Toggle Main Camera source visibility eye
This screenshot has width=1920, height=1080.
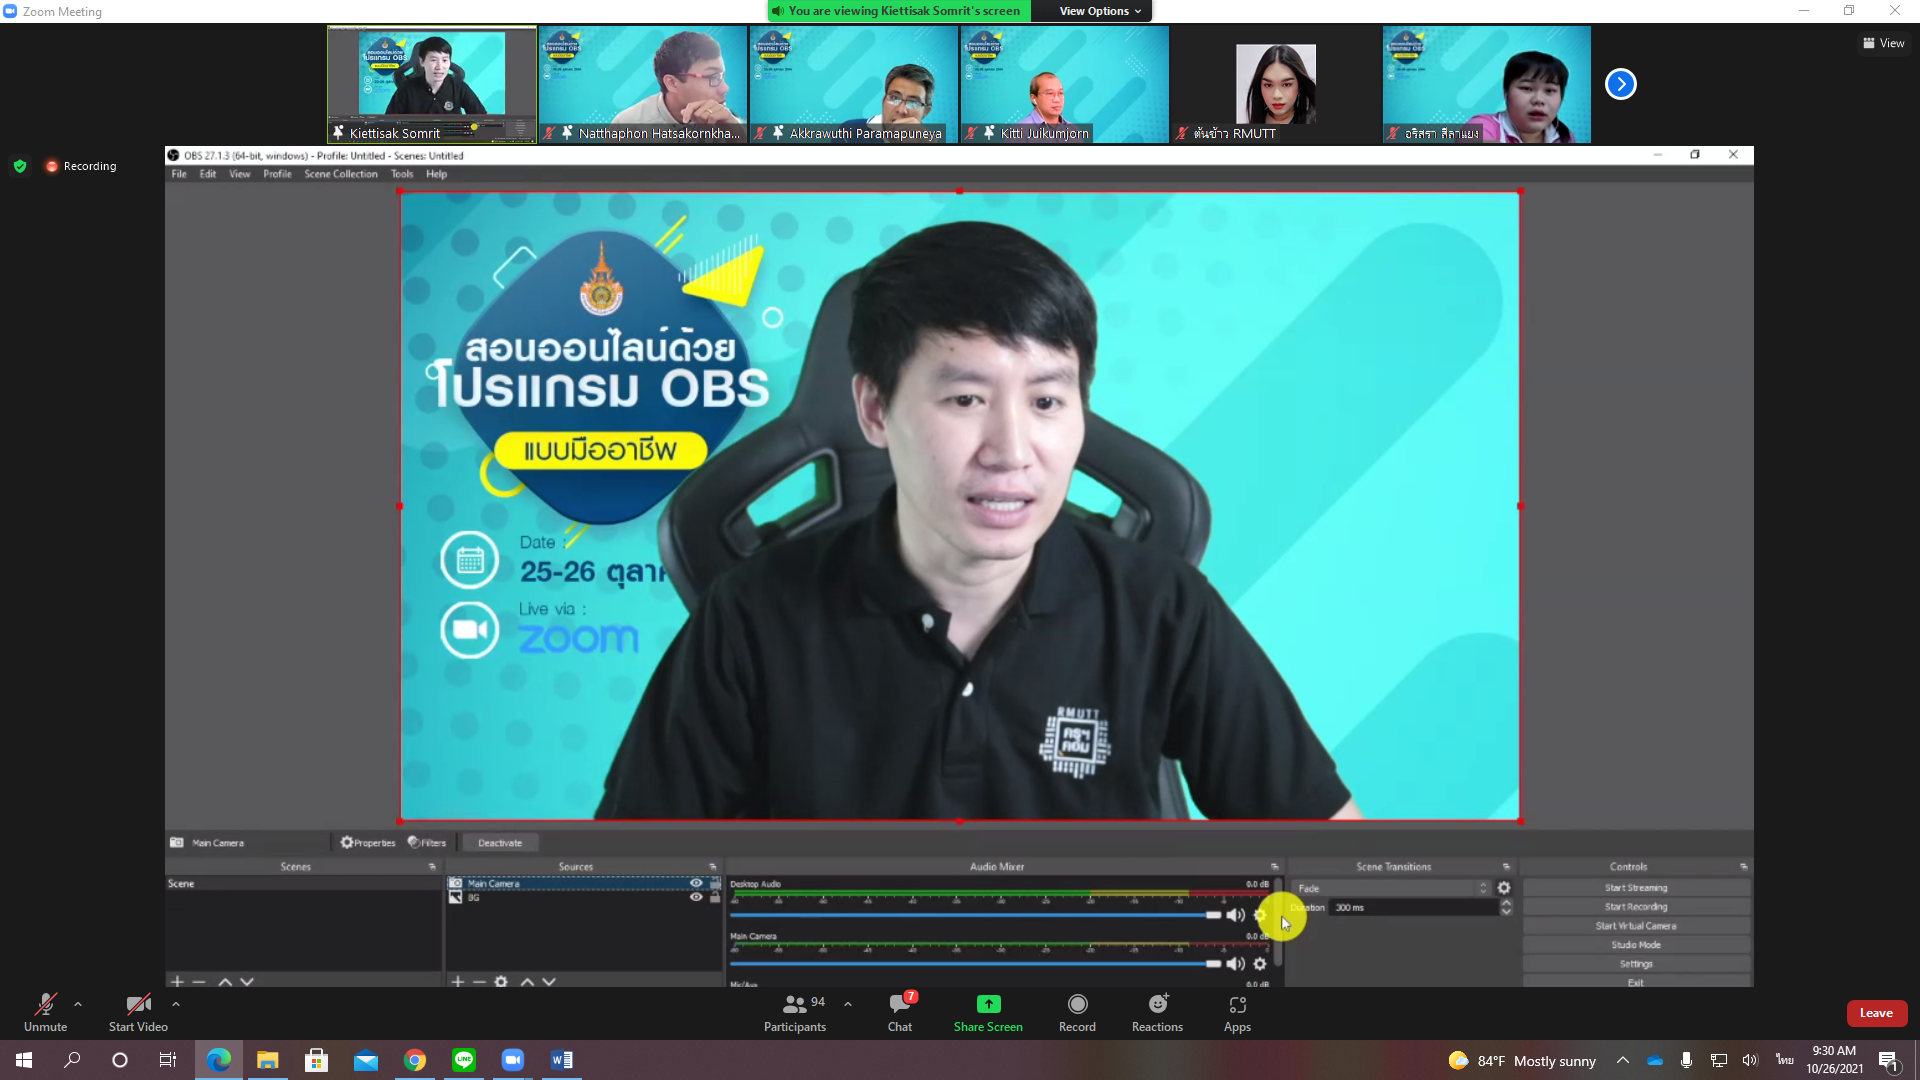(x=696, y=883)
